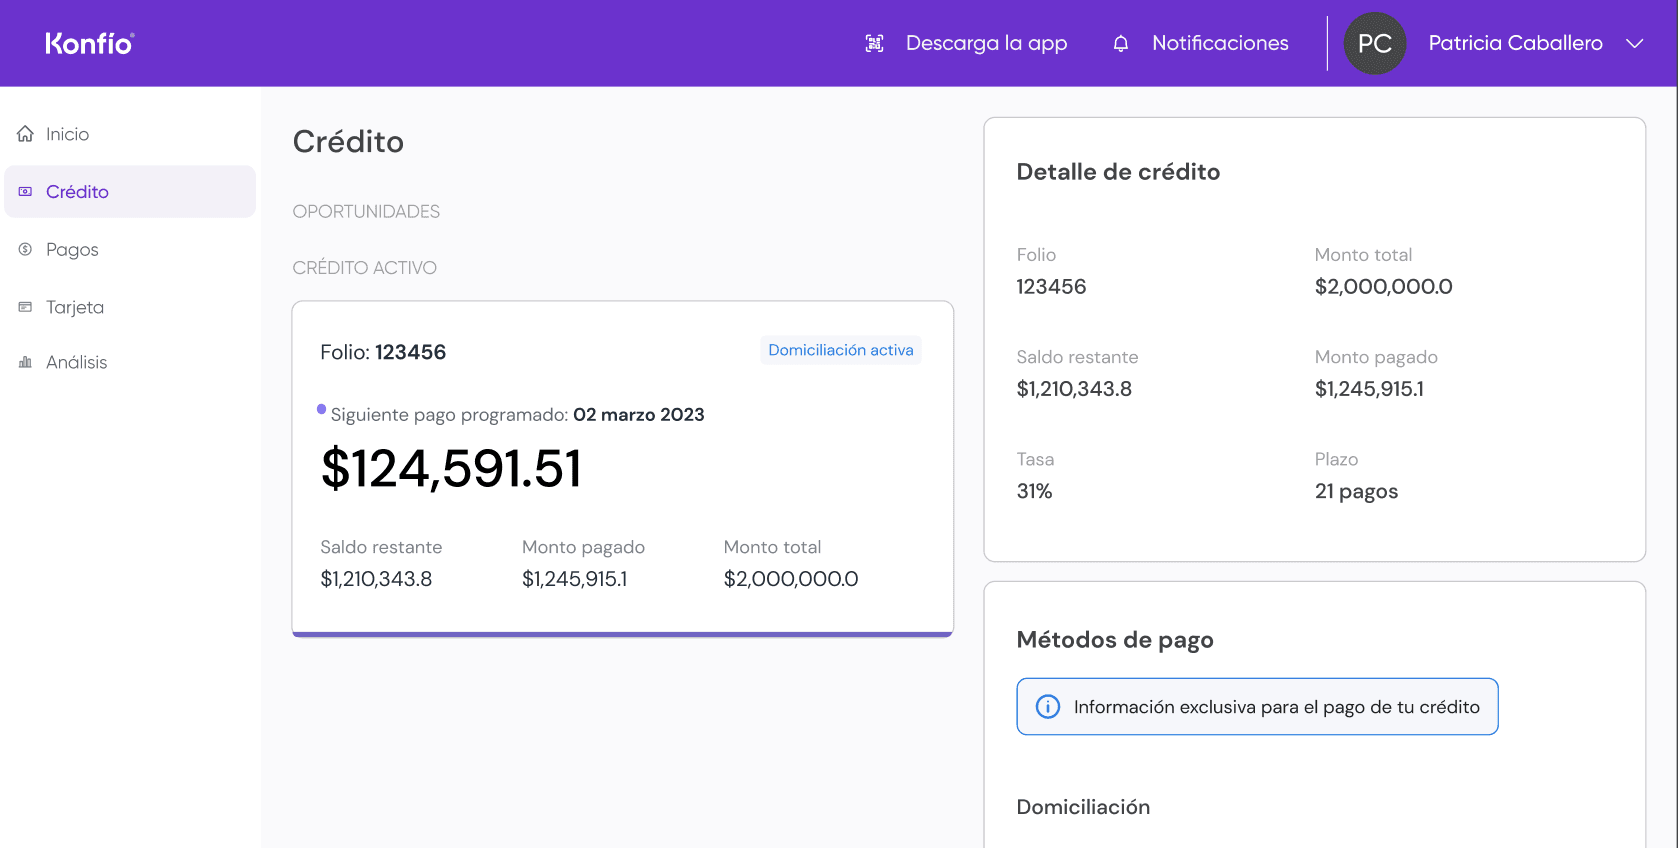Click the Crédito sidebar icon
Viewport: 1678px width, 848px height.
click(25, 192)
